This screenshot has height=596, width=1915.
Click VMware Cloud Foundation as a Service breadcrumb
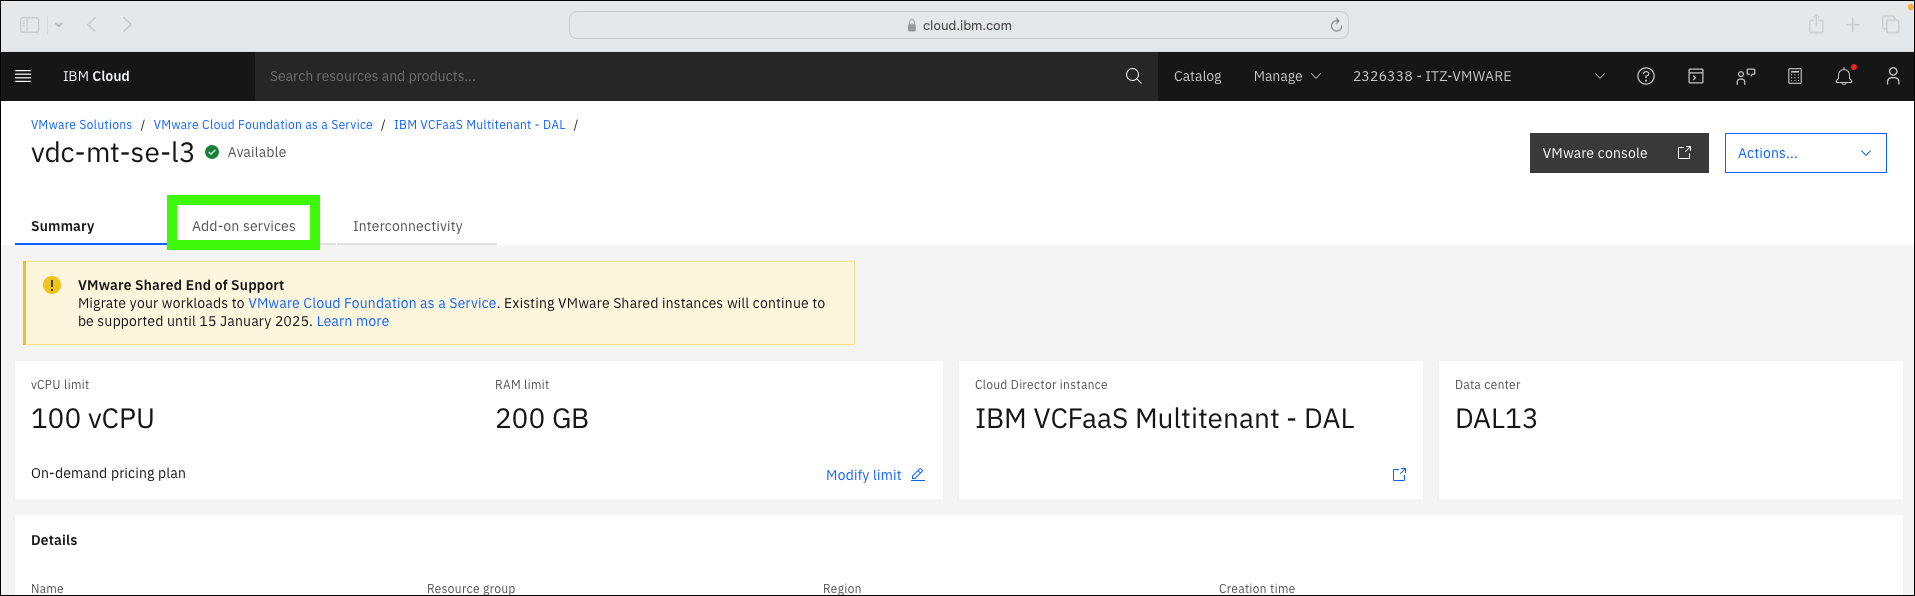[x=263, y=125]
